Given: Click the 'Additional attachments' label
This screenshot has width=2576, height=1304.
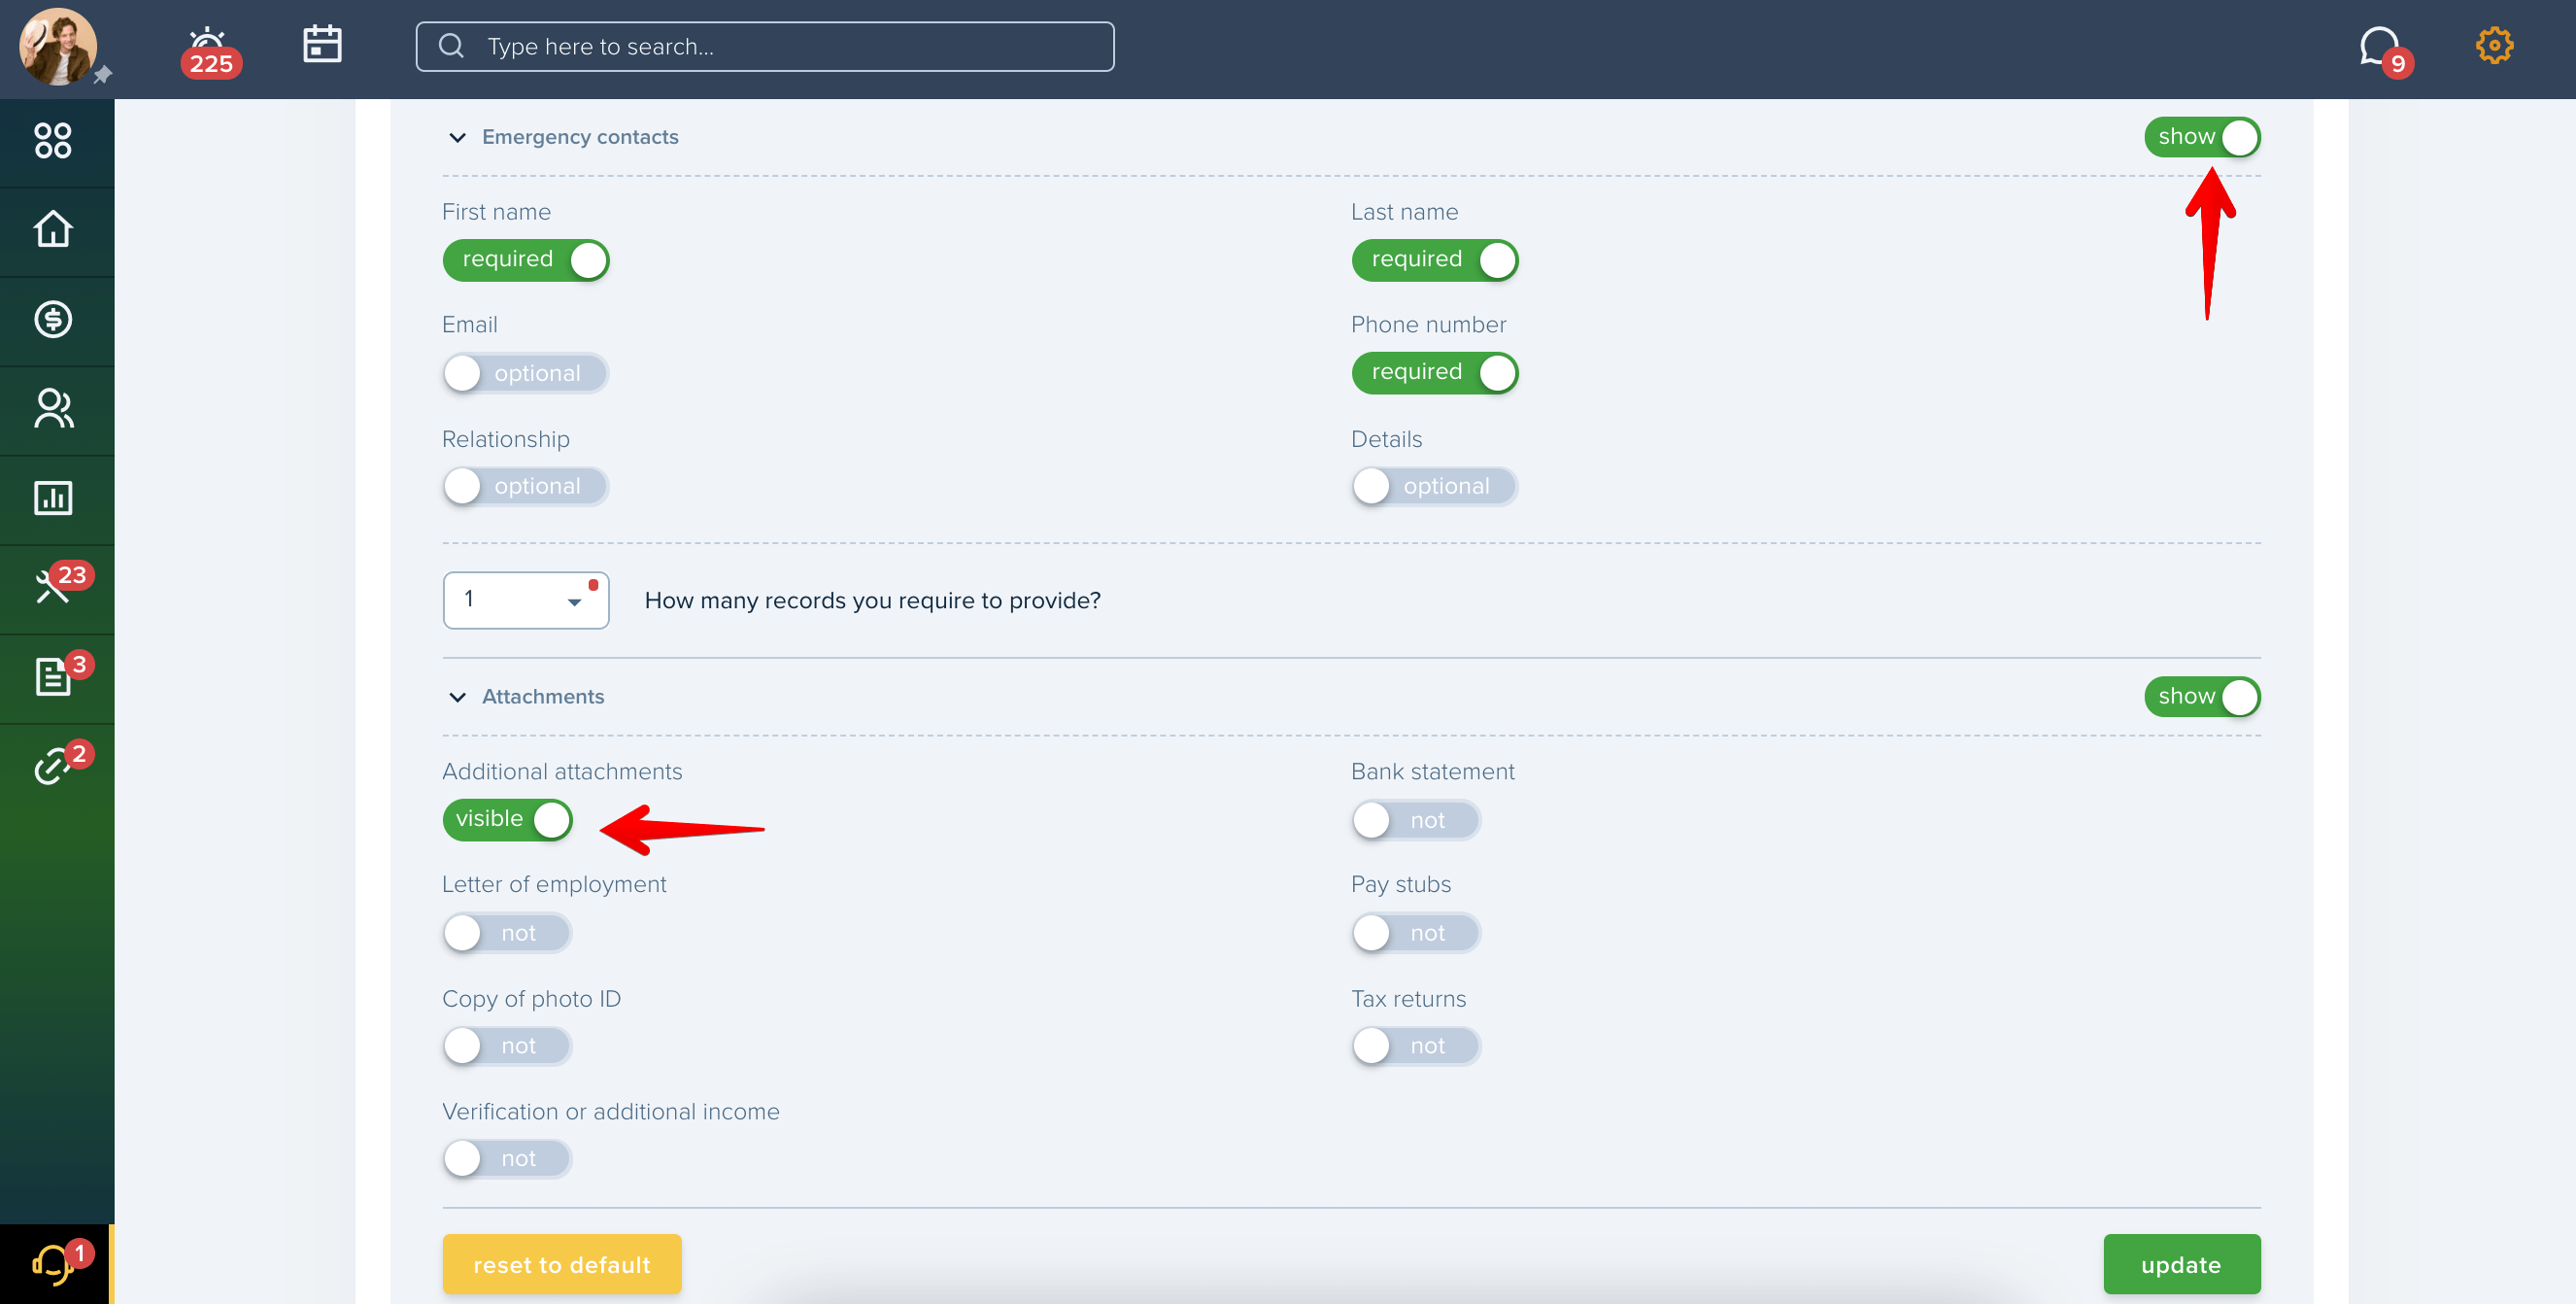Looking at the screenshot, I should coord(562,772).
